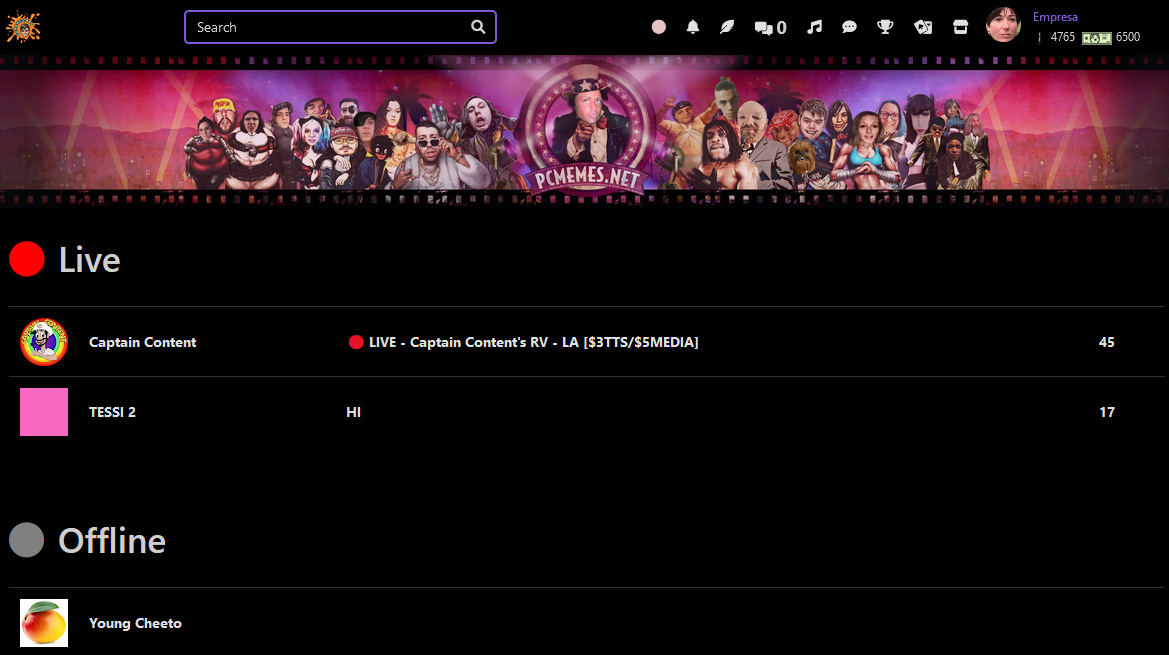Open the profile avatar in the header

tap(1003, 25)
